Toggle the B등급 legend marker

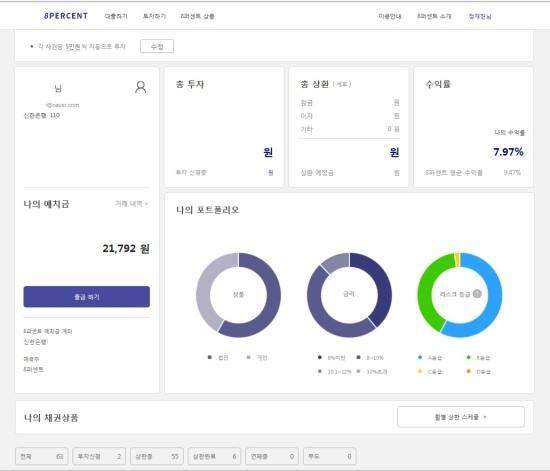pyautogui.click(x=469, y=357)
